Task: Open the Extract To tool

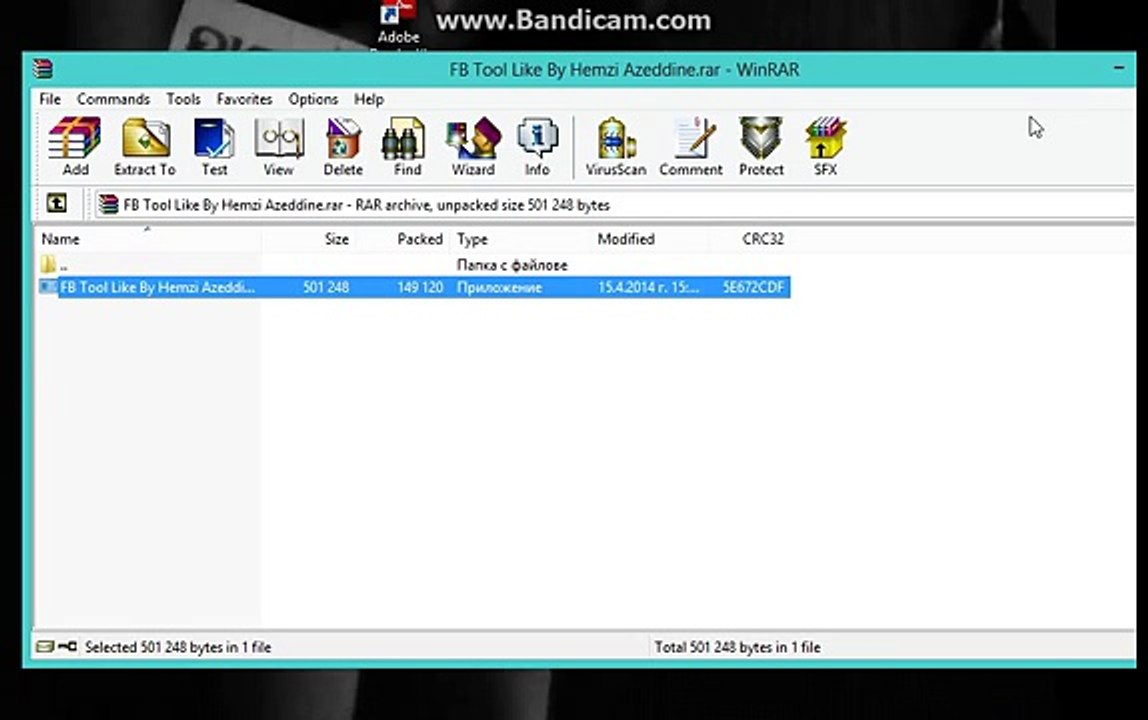Action: (x=144, y=146)
